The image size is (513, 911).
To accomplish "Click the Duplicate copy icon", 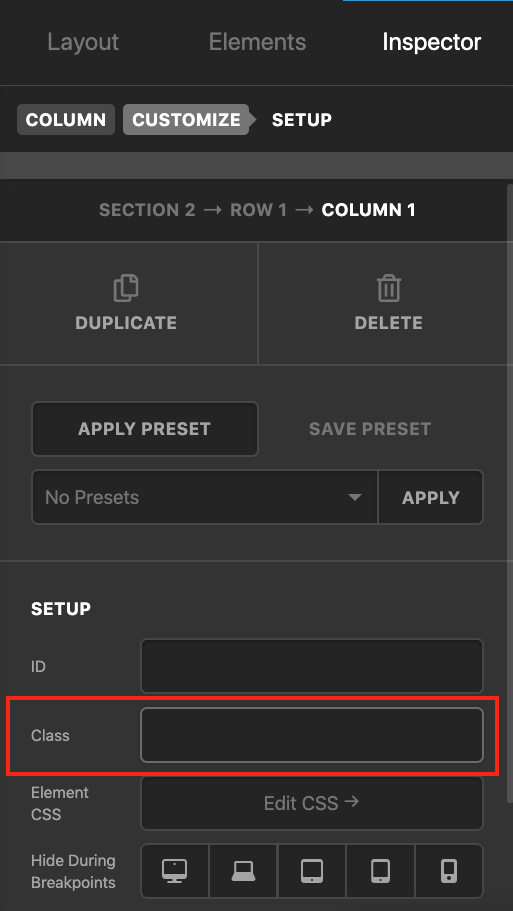I will click(126, 289).
